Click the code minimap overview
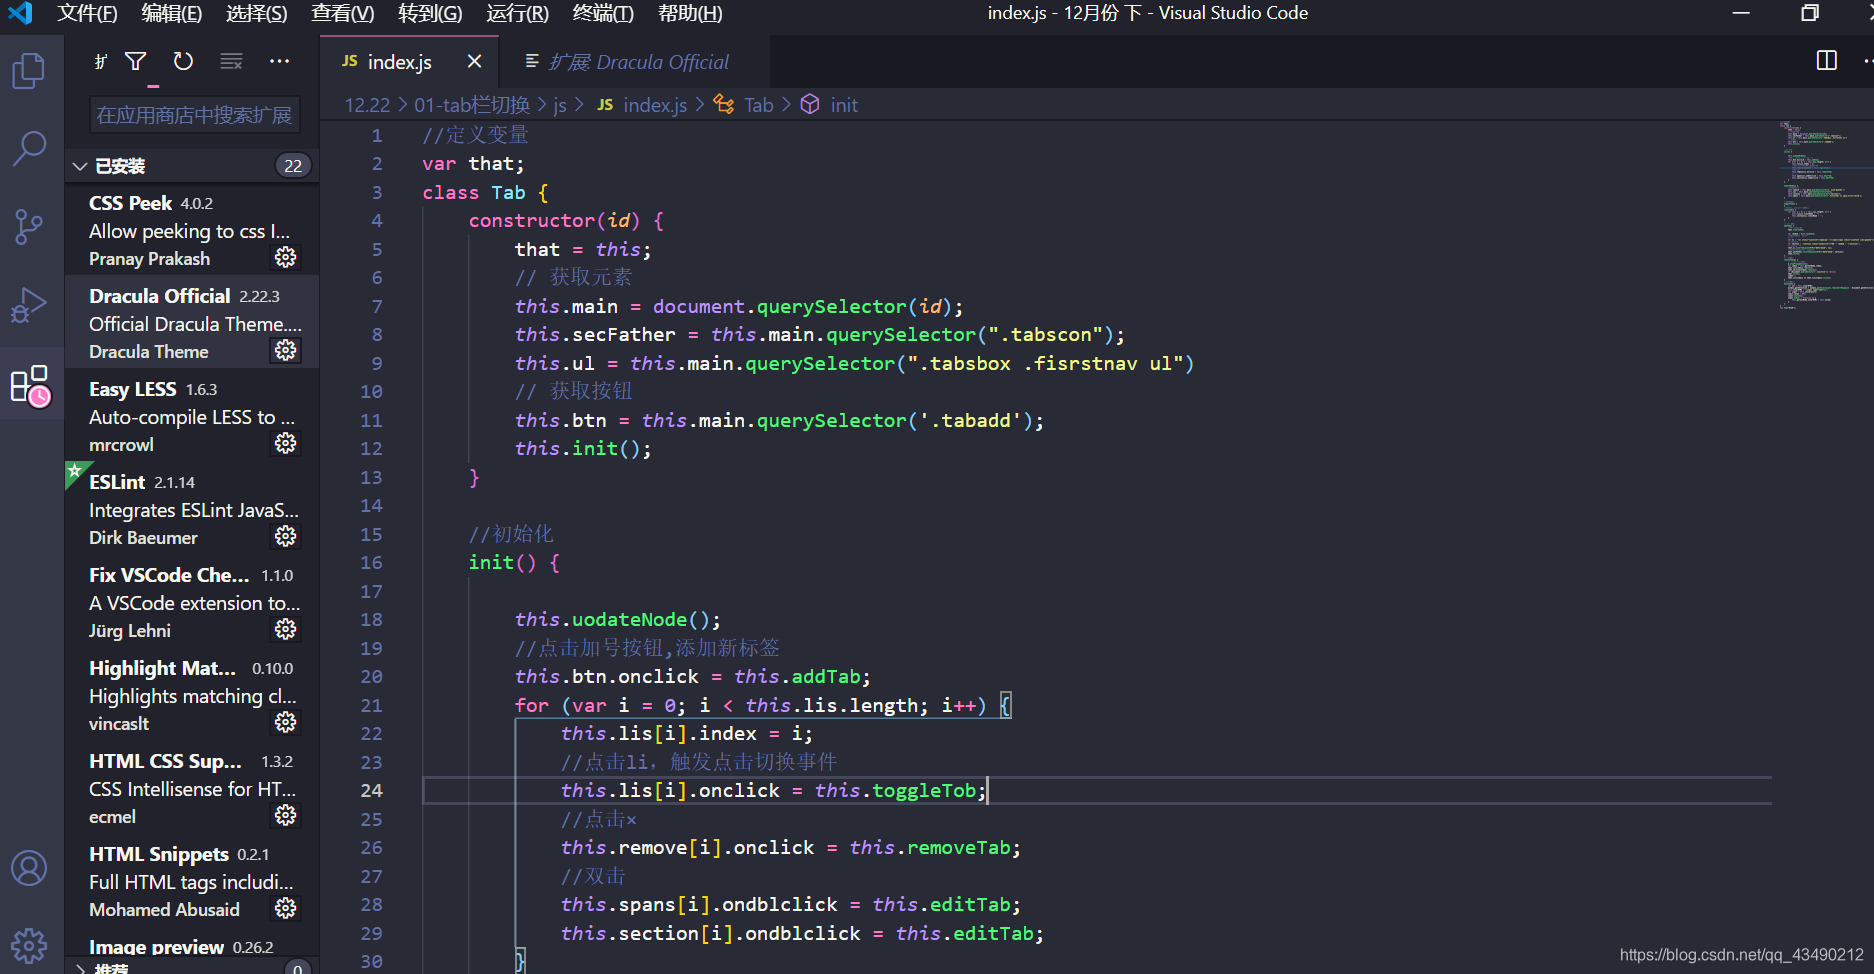 1824,215
